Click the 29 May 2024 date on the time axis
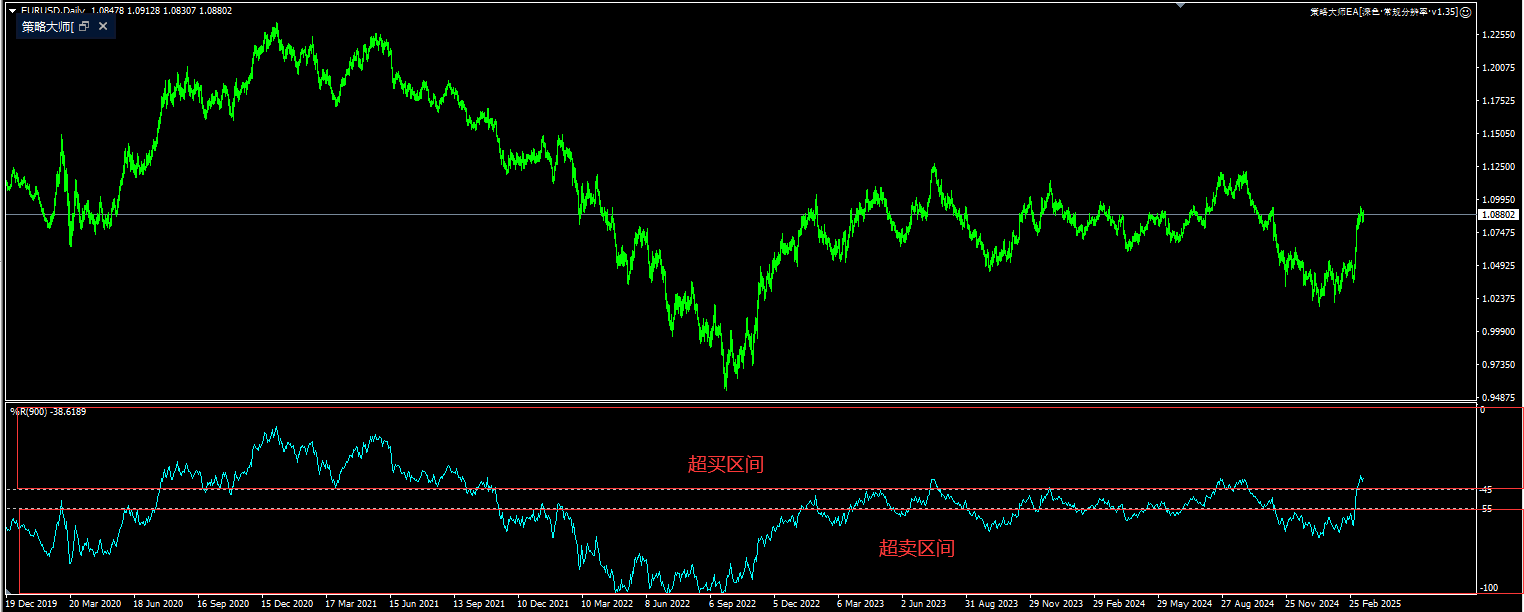The height and width of the screenshot is (612, 1524). click(x=1183, y=604)
